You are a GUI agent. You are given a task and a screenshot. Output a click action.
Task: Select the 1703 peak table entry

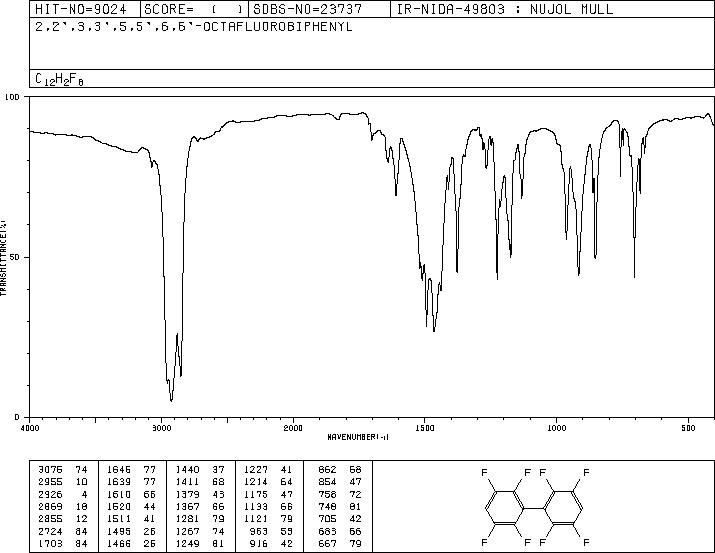tap(62, 543)
